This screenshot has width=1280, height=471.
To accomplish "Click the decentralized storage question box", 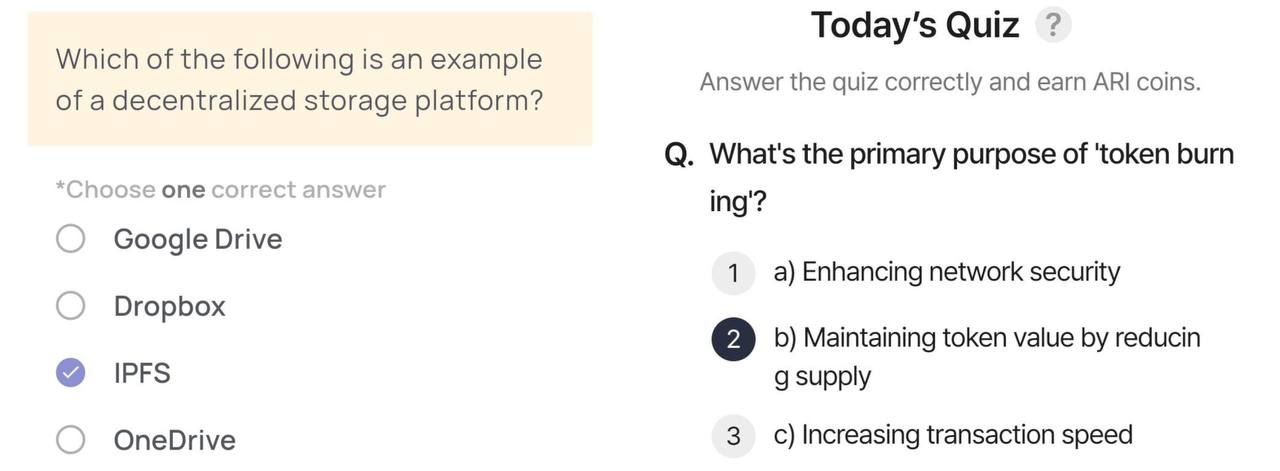I will click(310, 79).
